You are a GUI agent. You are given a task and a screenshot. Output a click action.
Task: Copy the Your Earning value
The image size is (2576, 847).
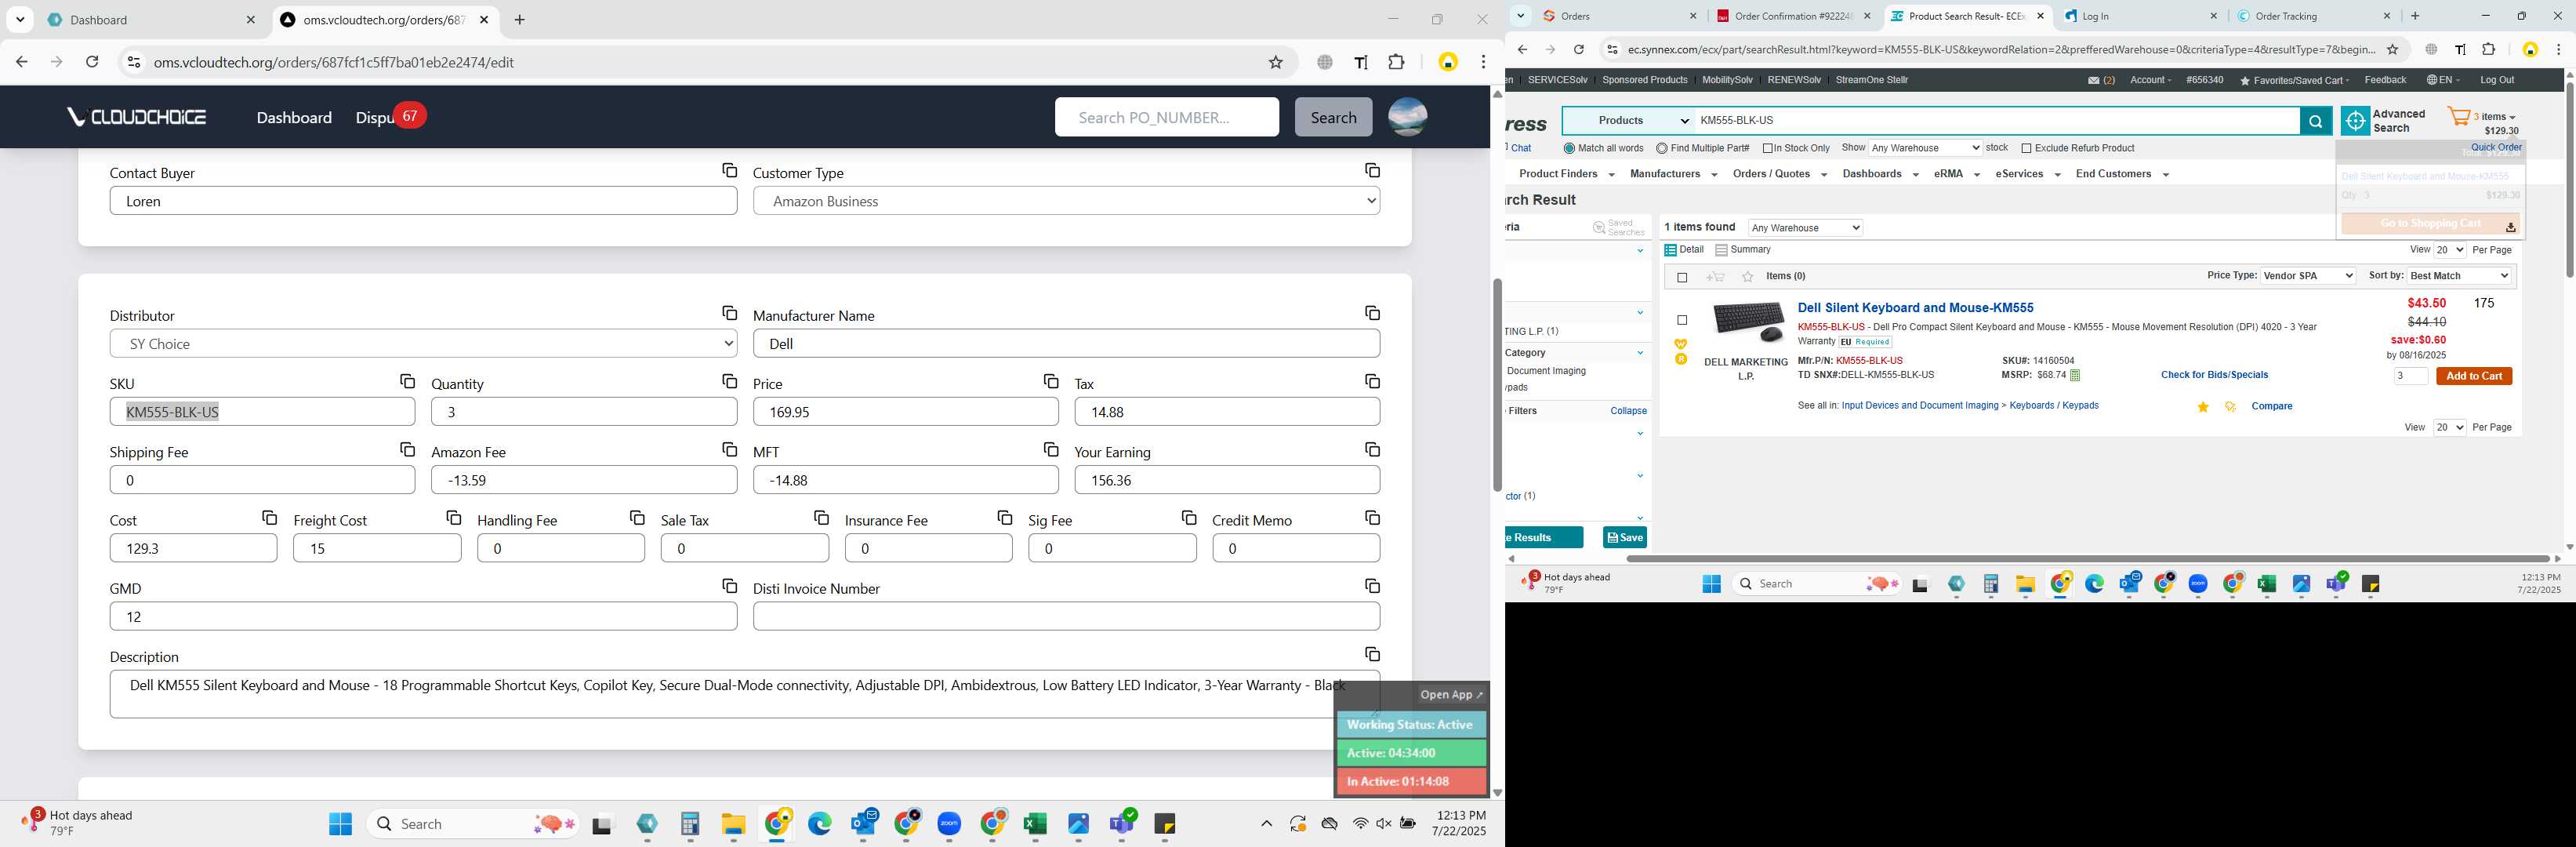[x=1372, y=449]
